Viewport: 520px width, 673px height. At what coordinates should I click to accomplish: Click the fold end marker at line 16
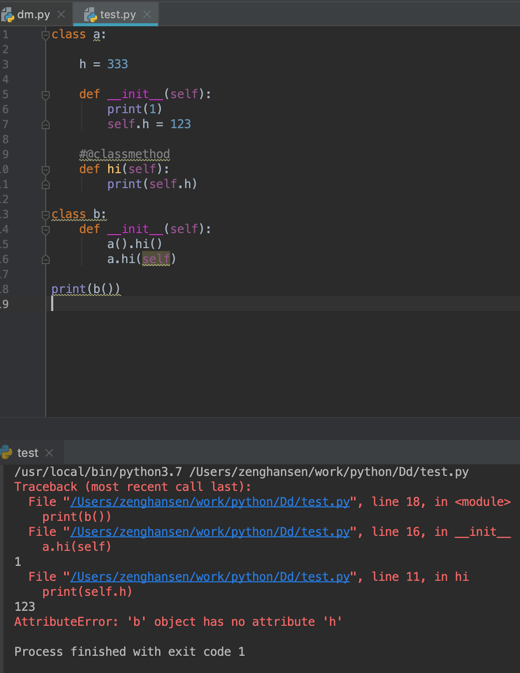(45, 259)
